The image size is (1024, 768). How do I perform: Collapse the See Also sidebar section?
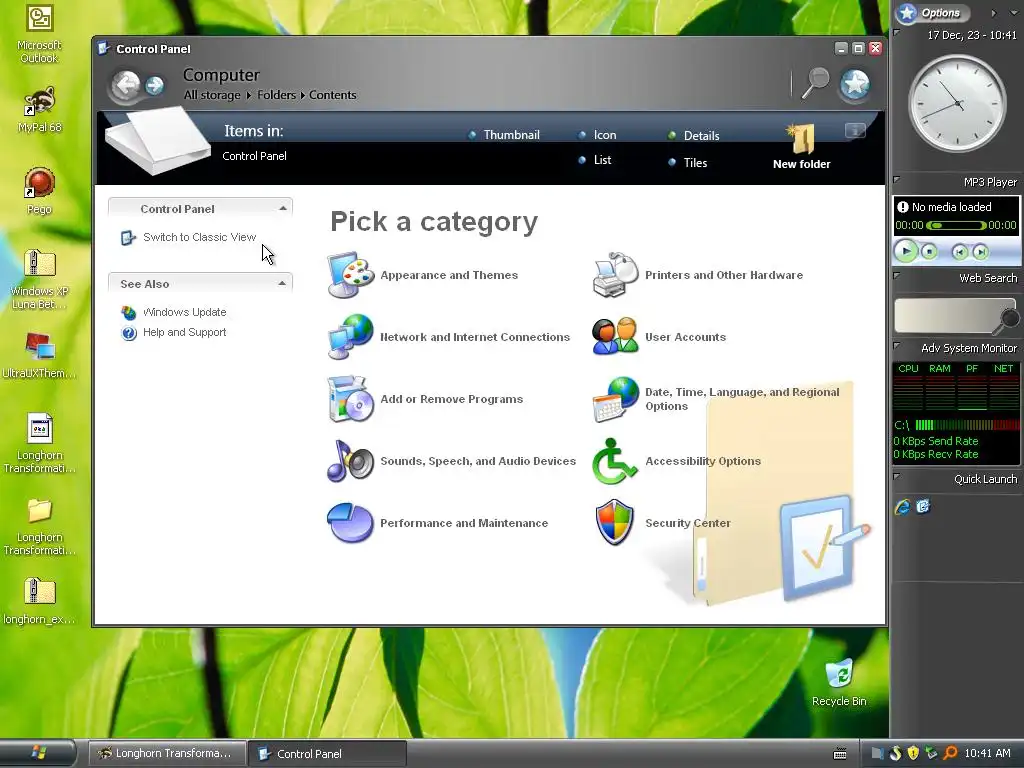[x=283, y=283]
